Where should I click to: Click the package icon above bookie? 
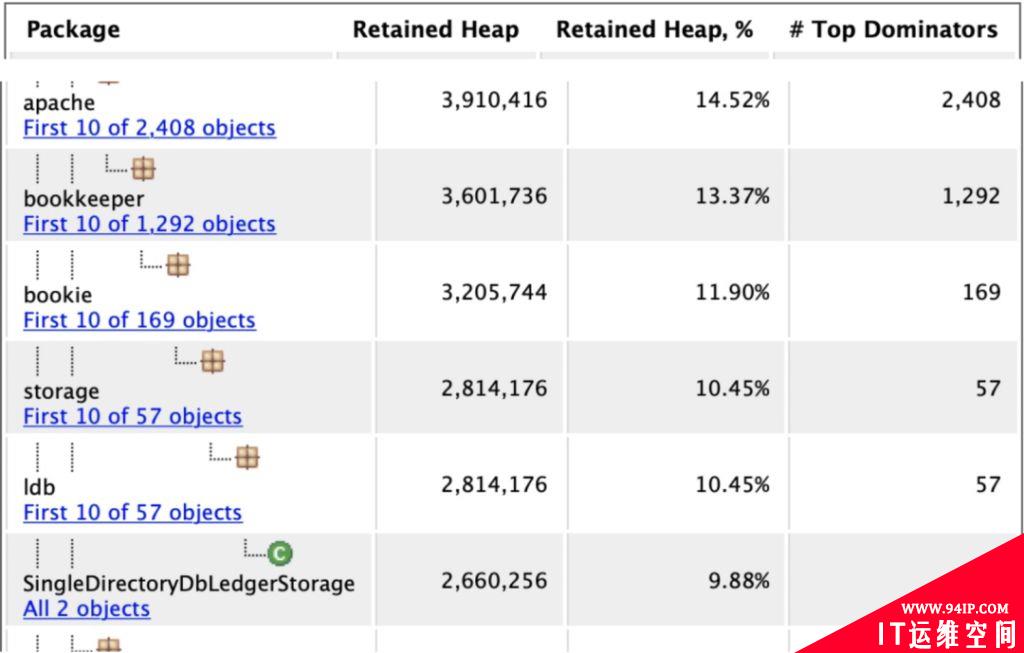point(178,265)
